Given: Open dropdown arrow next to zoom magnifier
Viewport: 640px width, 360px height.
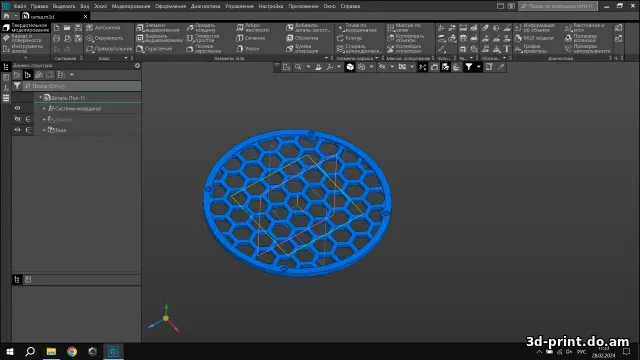Looking at the screenshot, I should click(x=308, y=67).
